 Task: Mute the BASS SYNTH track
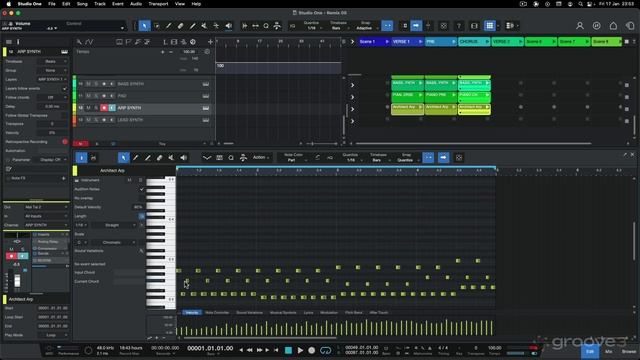click(88, 84)
